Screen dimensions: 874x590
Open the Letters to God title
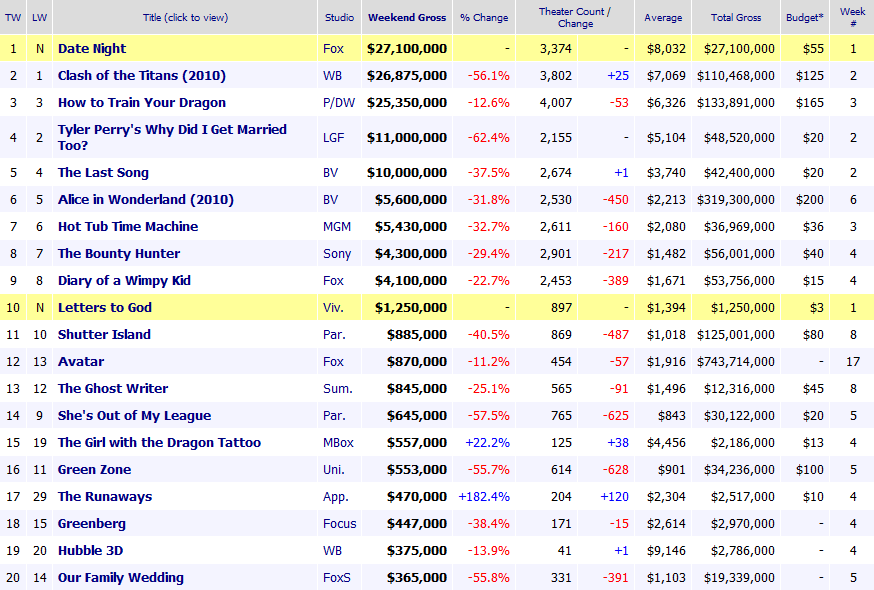105,307
